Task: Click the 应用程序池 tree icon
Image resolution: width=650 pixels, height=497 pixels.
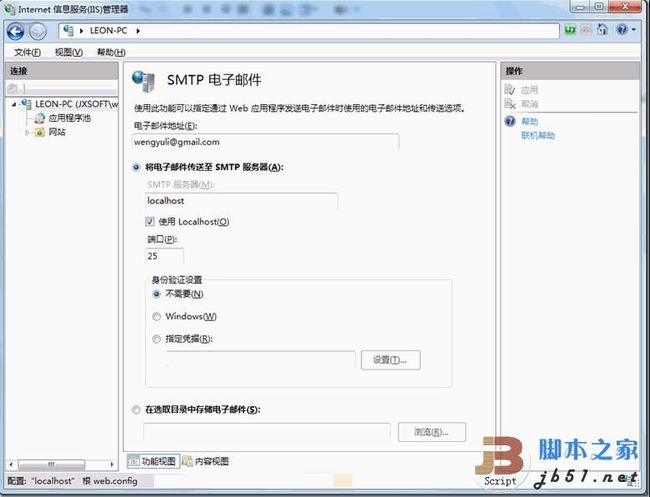Action: tap(40, 118)
